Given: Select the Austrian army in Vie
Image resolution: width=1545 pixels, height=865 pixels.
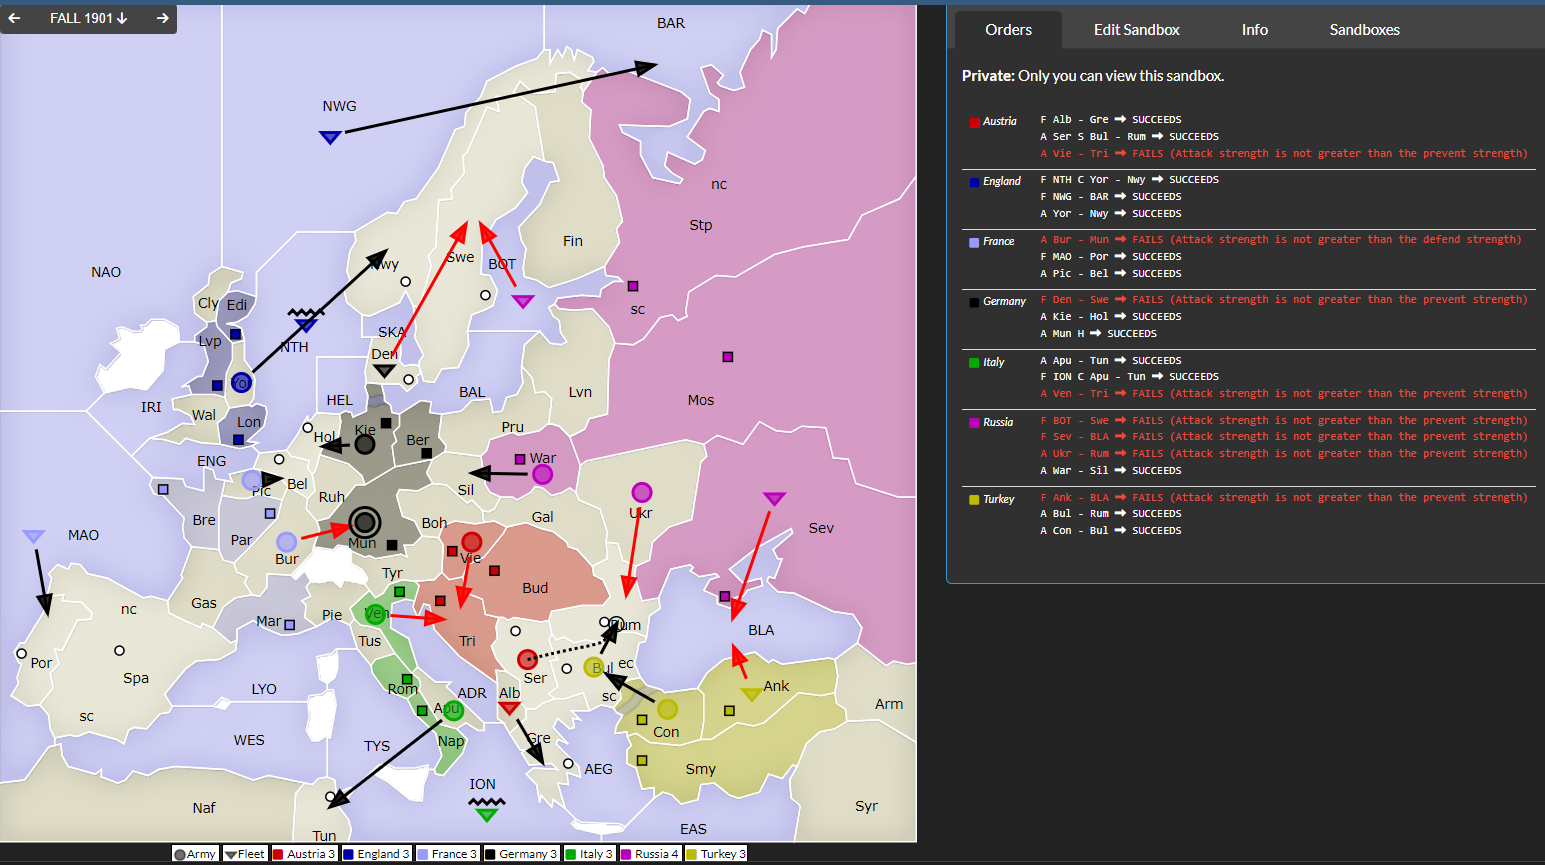Looking at the screenshot, I should [471, 542].
